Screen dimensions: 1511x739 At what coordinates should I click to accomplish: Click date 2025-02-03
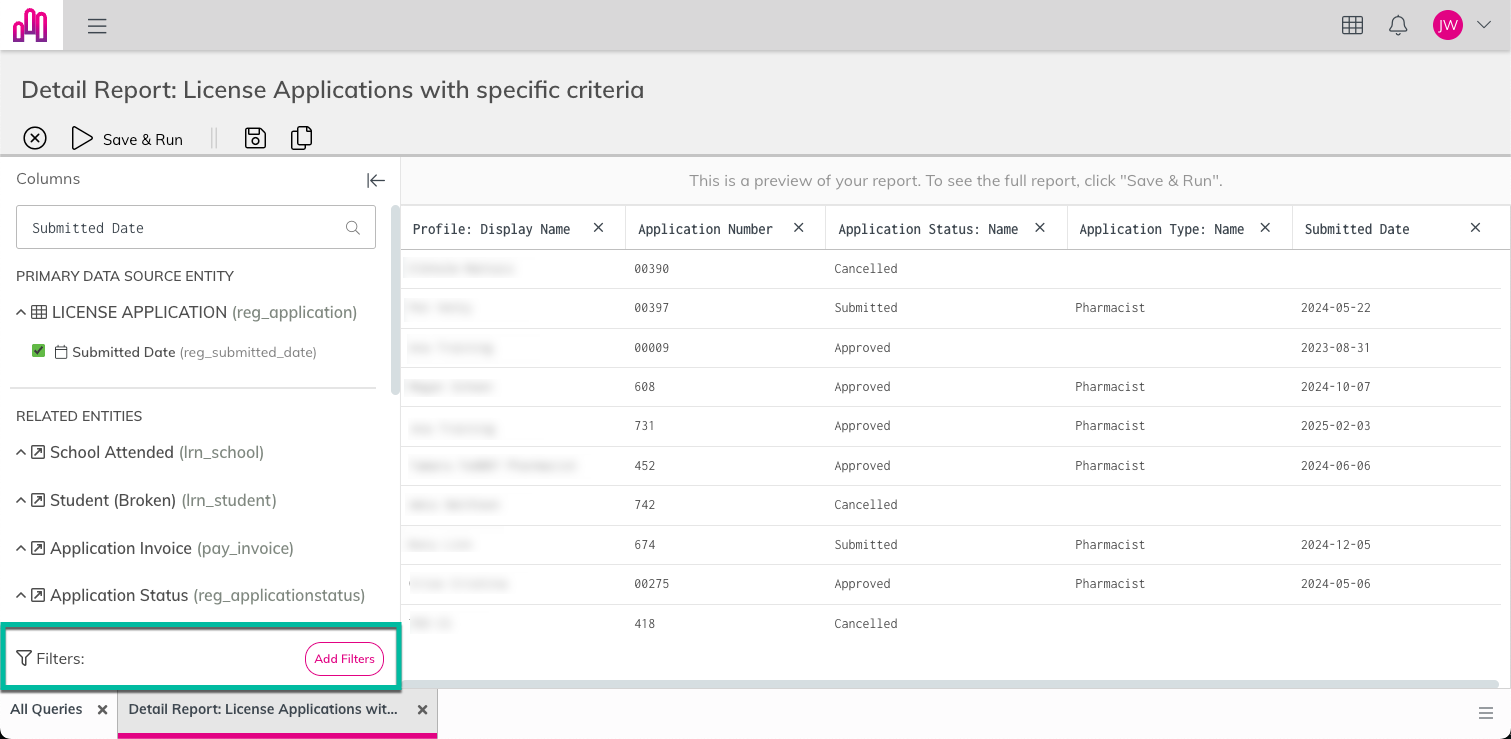(1335, 426)
